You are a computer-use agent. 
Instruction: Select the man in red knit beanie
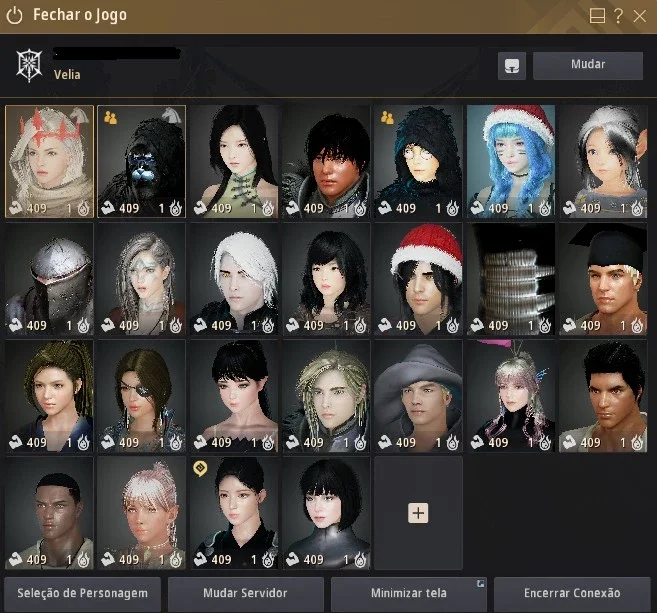(x=418, y=279)
